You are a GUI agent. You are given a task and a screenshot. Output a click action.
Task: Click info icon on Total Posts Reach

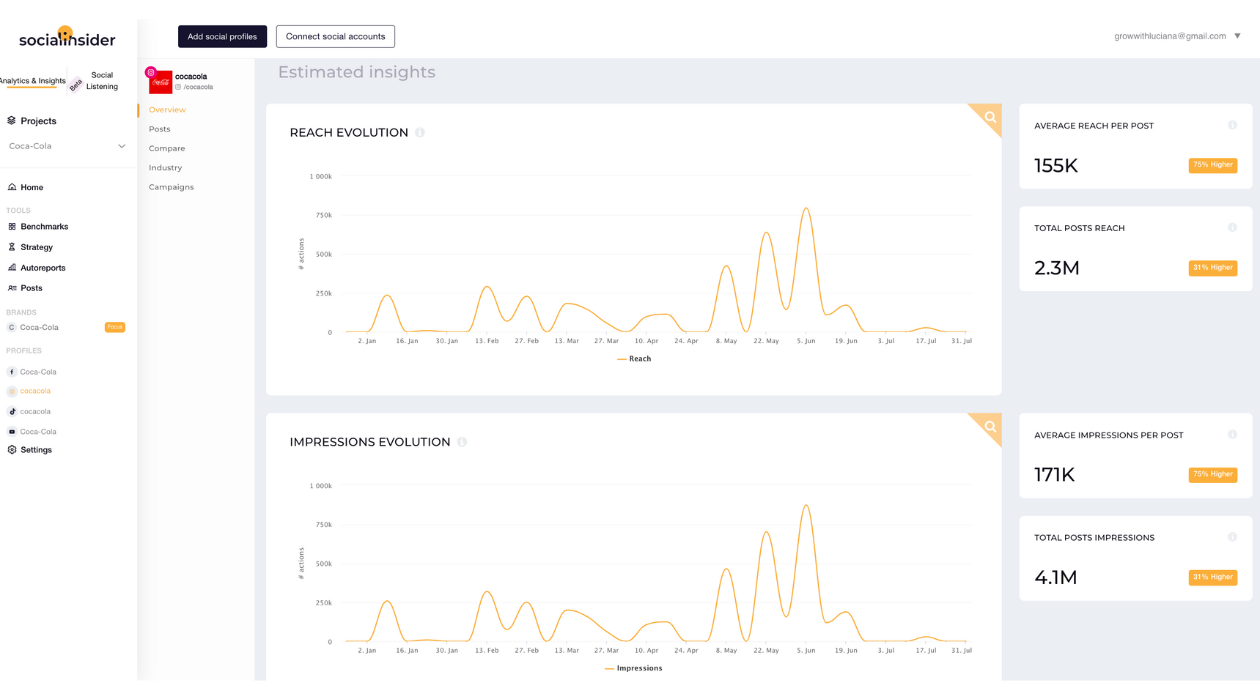1232,228
